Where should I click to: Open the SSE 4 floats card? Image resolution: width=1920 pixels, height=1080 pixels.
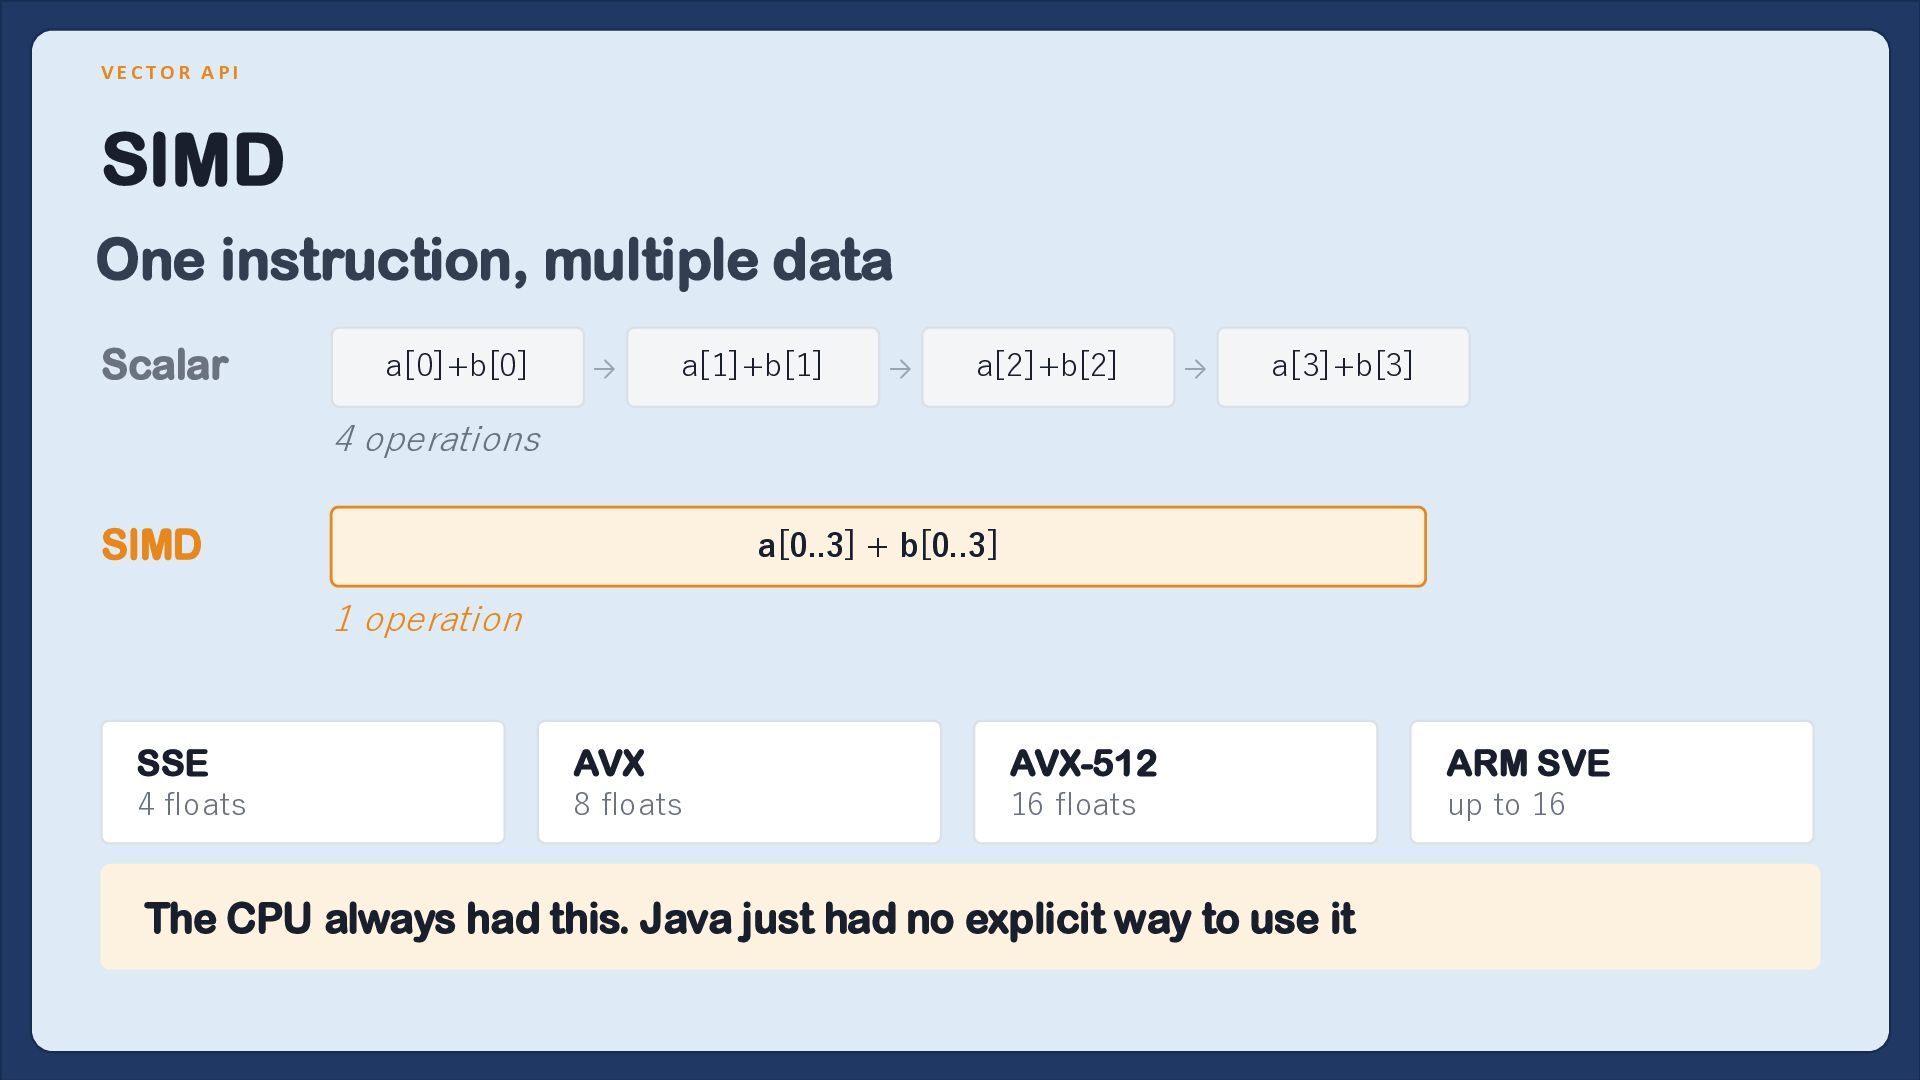tap(303, 782)
